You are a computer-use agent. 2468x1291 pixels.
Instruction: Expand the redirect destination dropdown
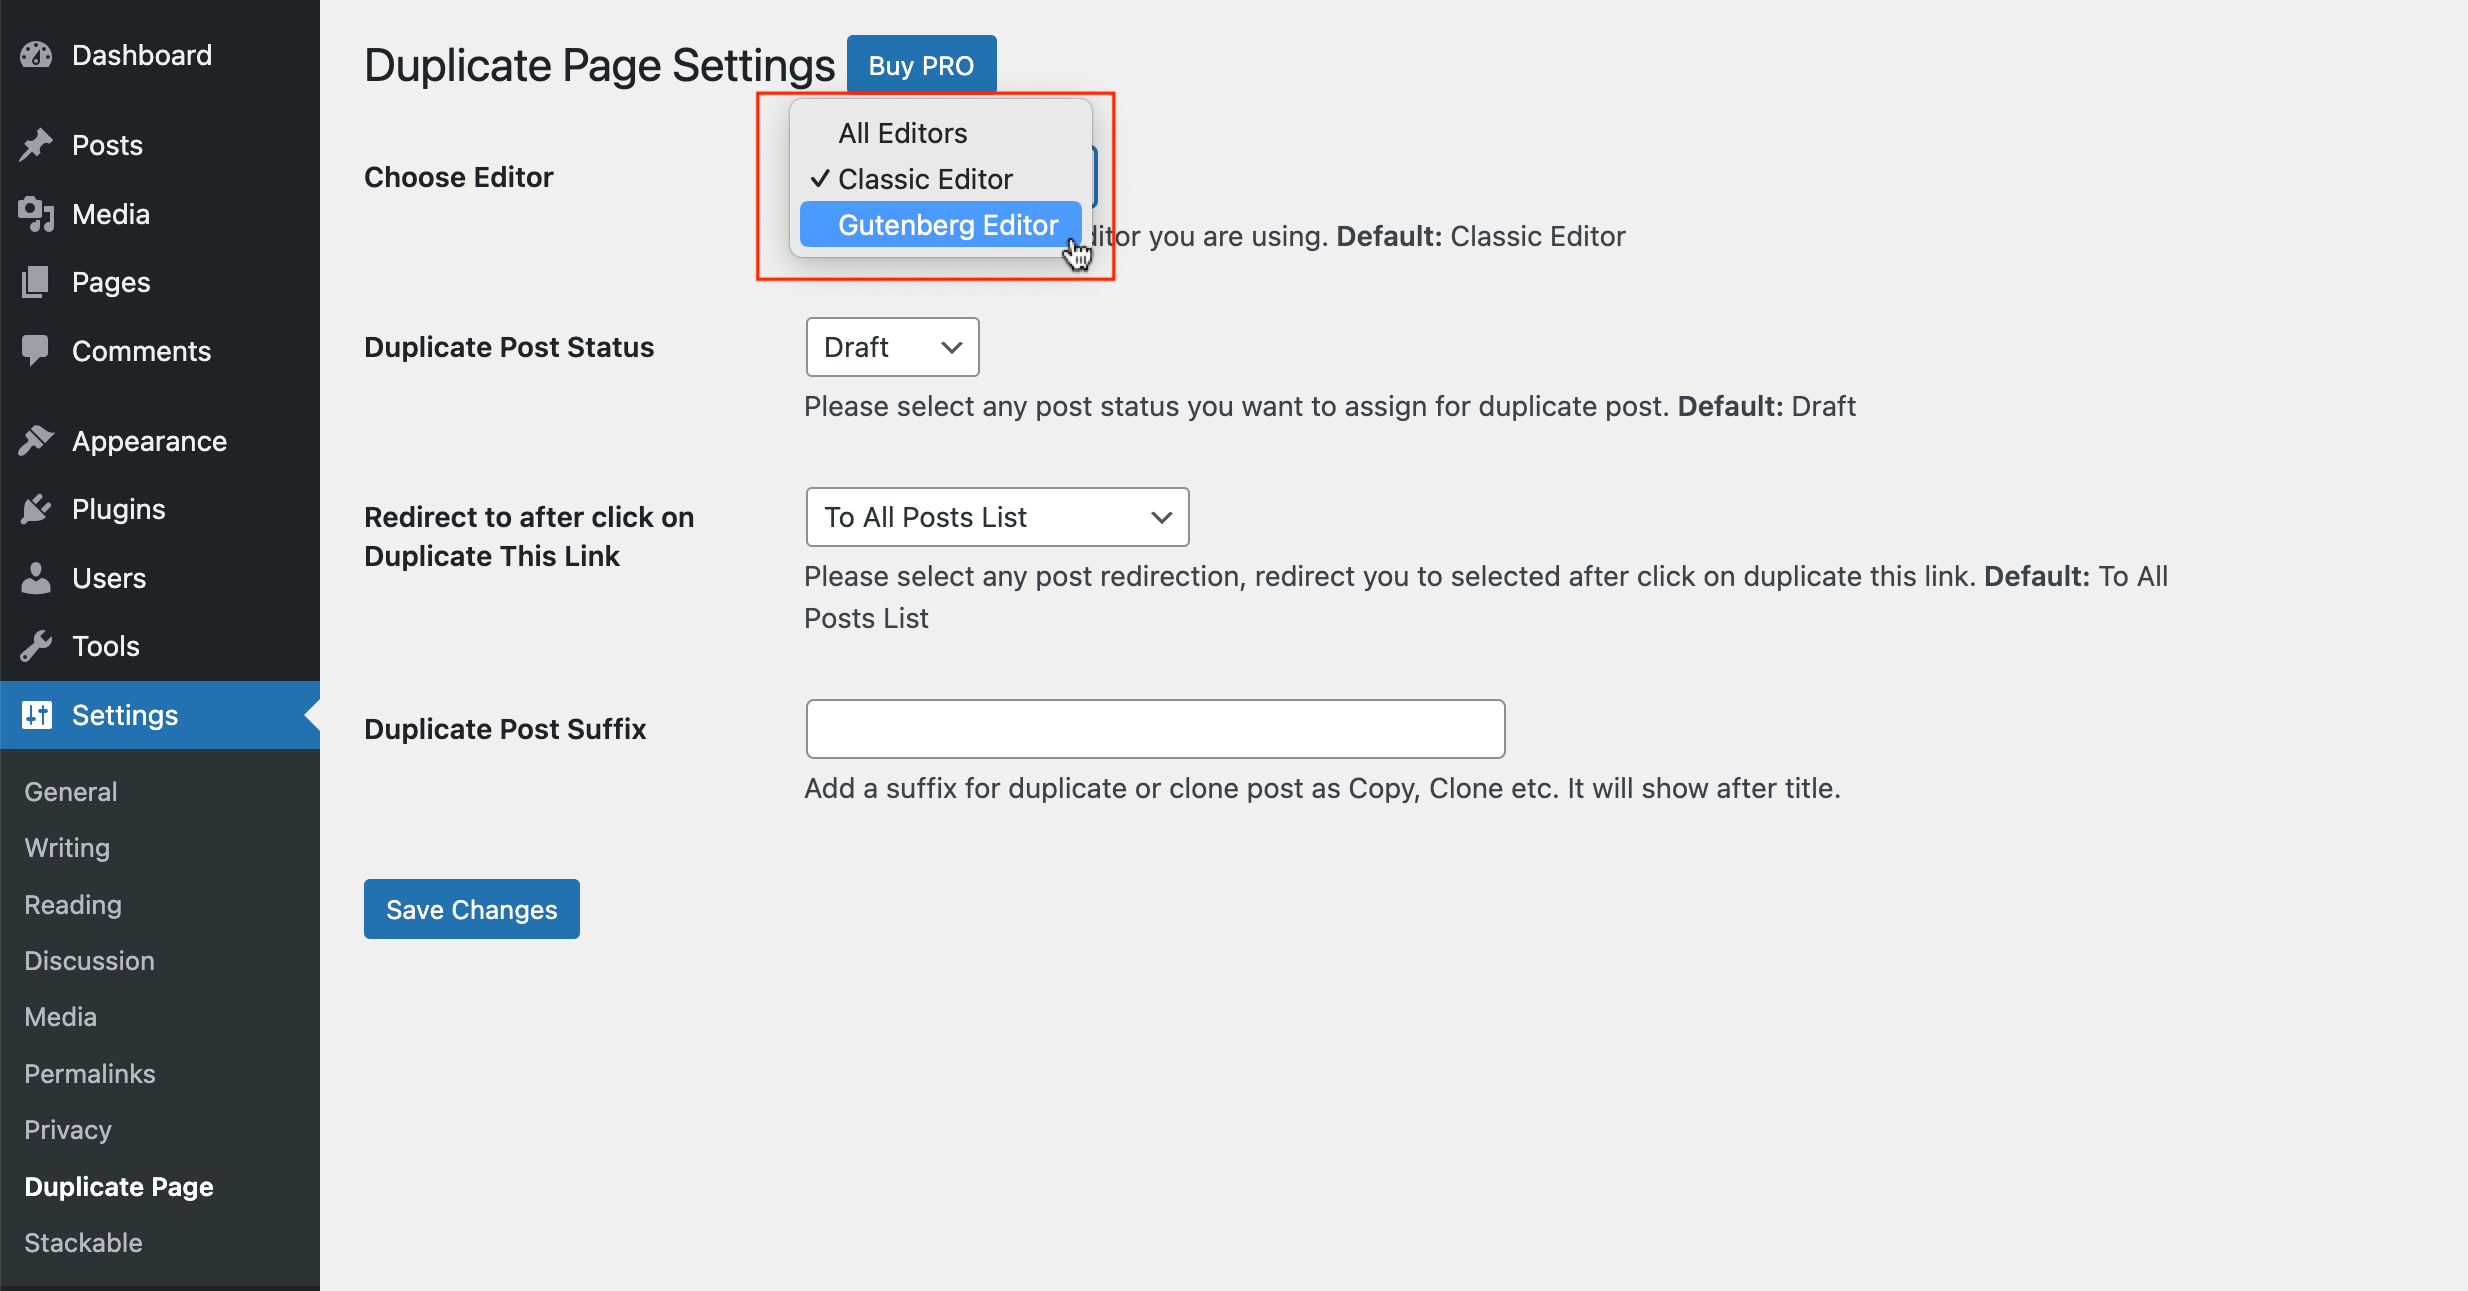pos(996,517)
